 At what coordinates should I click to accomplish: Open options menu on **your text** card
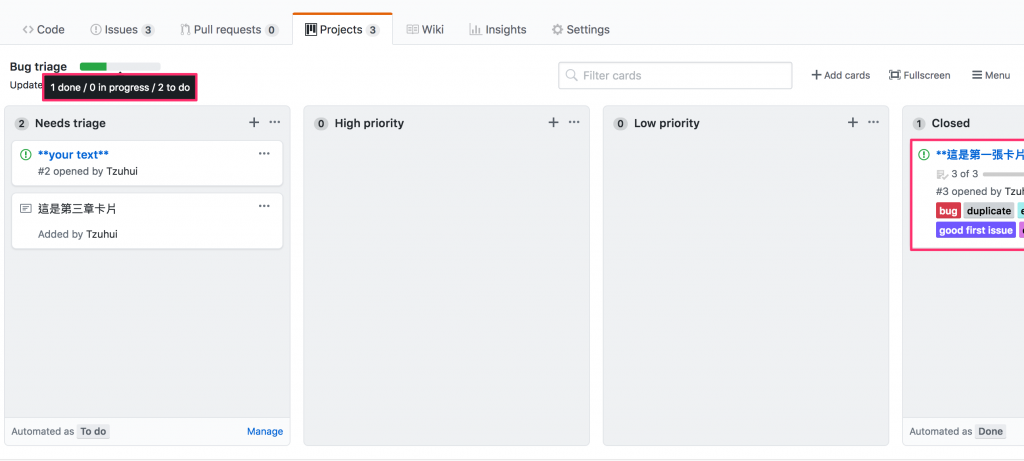[264, 154]
